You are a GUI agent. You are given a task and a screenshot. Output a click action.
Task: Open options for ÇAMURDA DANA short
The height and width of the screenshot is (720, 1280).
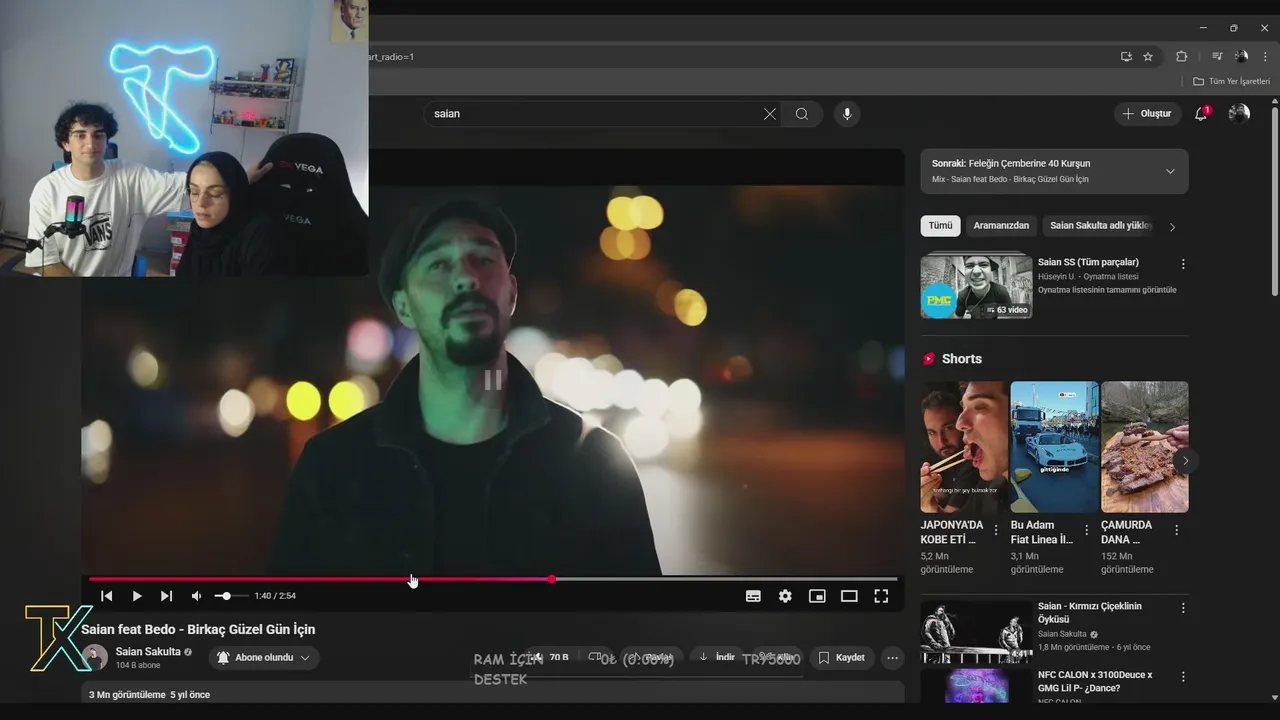pos(1176,530)
